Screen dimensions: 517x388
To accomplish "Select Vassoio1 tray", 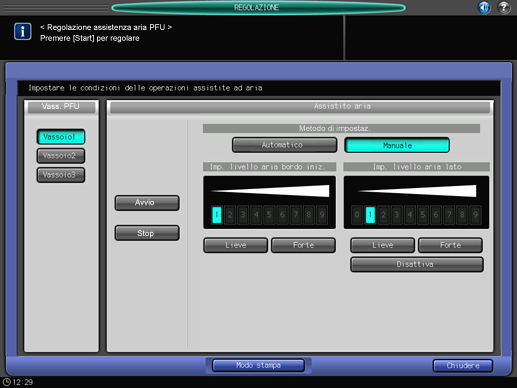I will [61, 137].
